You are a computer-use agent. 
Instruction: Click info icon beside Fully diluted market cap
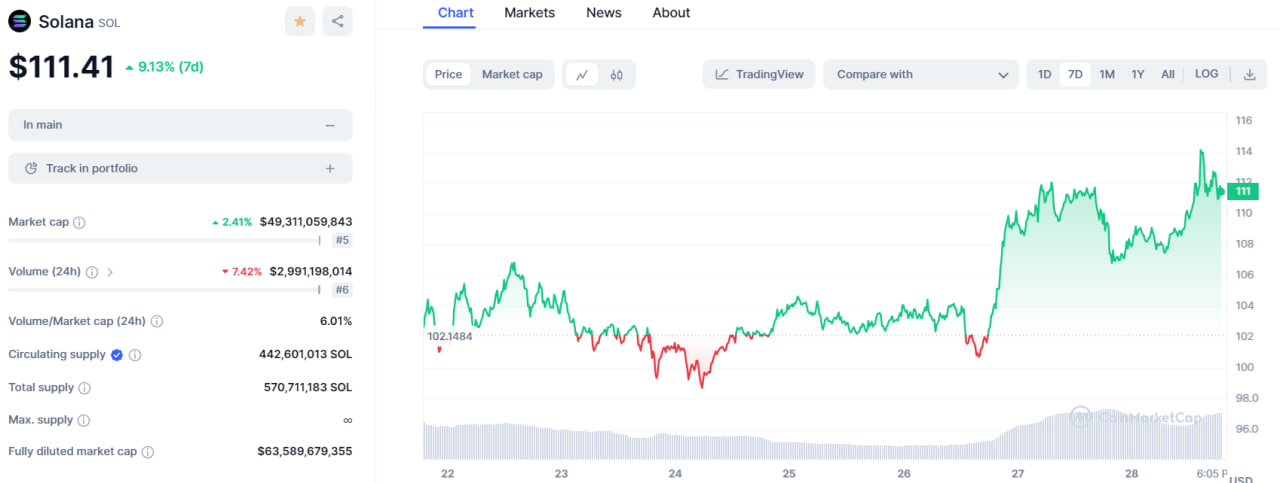(148, 452)
